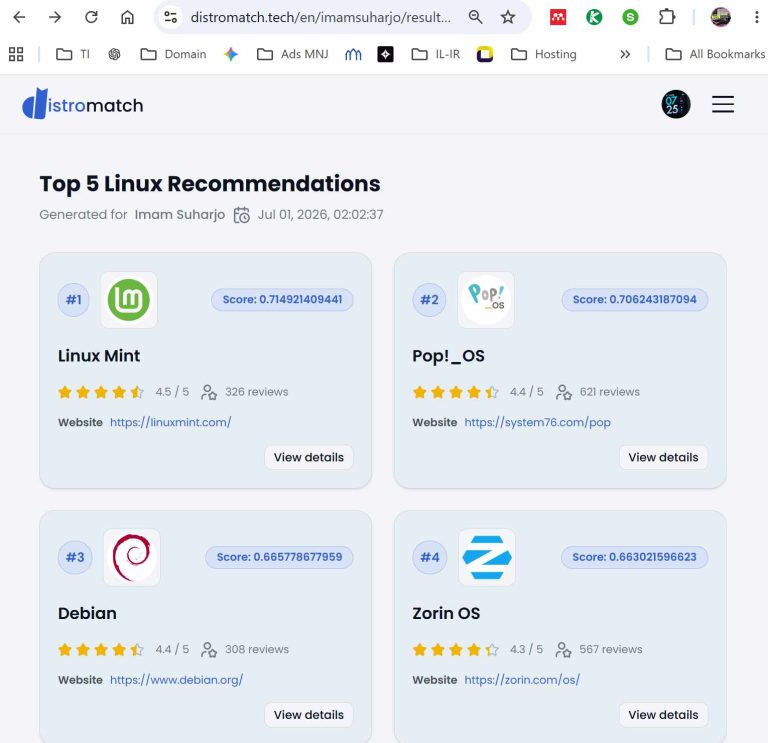This screenshot has width=768, height=743.
Task: Click the Zorin OS score badge
Action: tap(634, 557)
